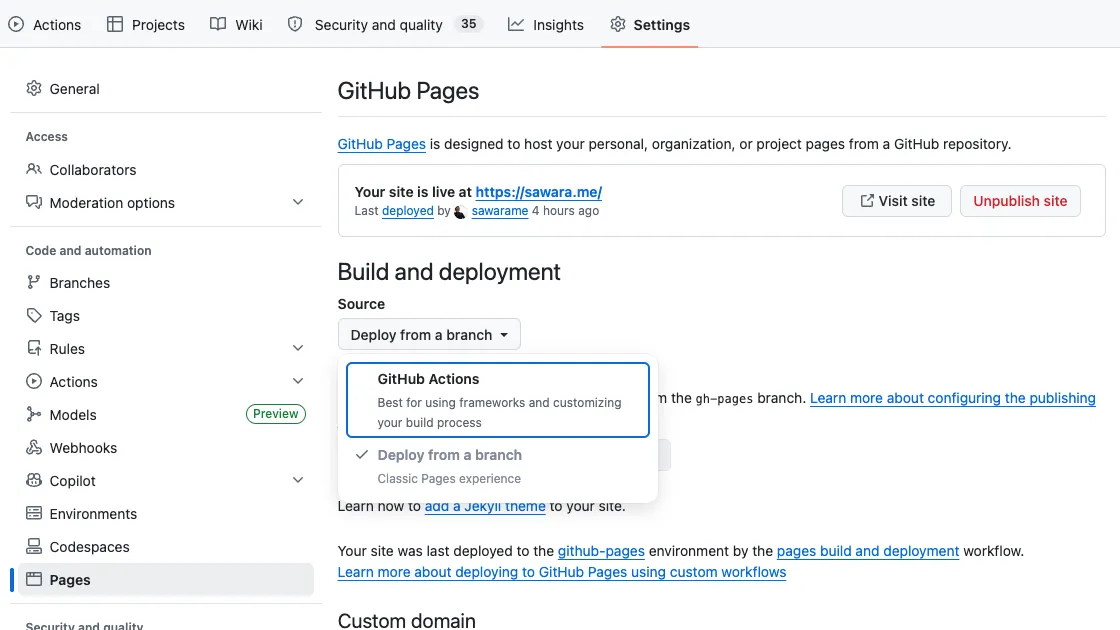Screen dimensions: 1120x630
Task: Click the Moderation options comment icon
Action: pyautogui.click(x=34, y=202)
